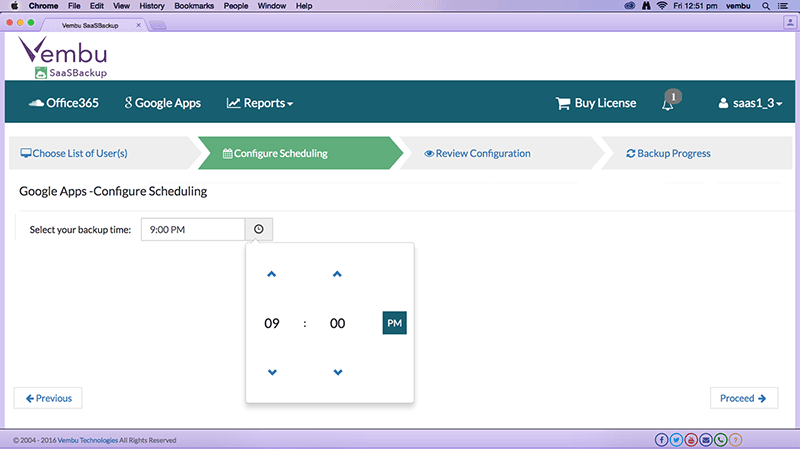Open the Help menu
Viewport: 800px width, 449px height.
304,6
